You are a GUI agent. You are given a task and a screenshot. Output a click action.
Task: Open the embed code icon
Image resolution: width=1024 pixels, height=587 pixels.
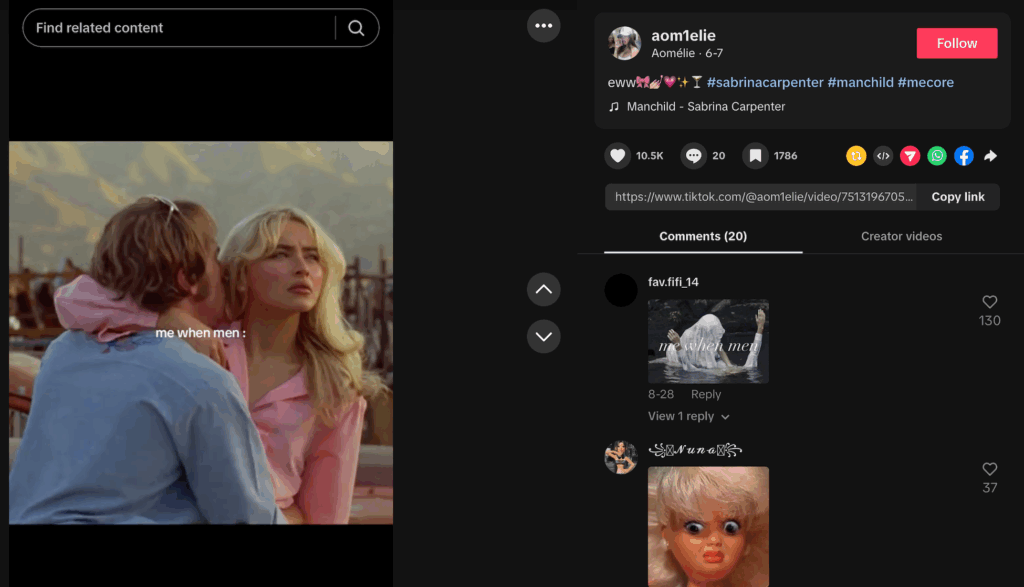click(x=883, y=156)
